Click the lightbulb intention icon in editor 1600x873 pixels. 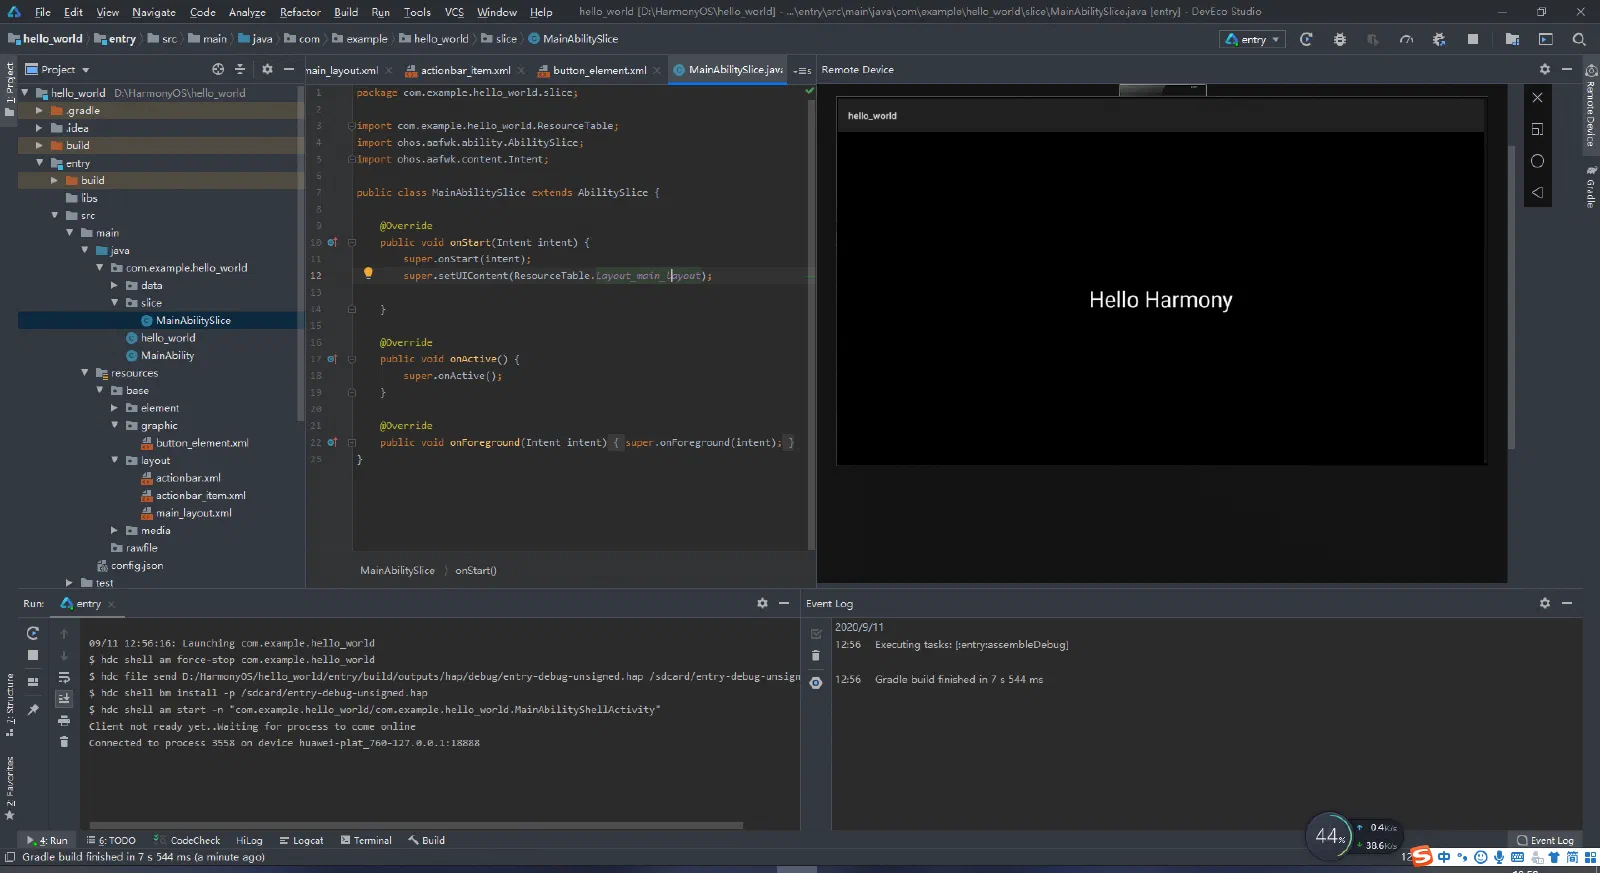click(368, 273)
